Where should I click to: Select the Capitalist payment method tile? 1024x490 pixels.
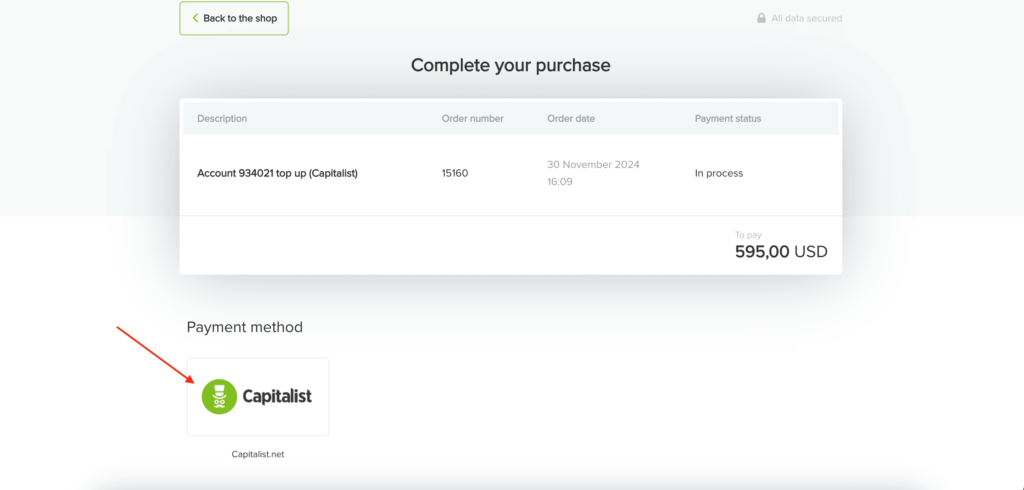point(258,397)
